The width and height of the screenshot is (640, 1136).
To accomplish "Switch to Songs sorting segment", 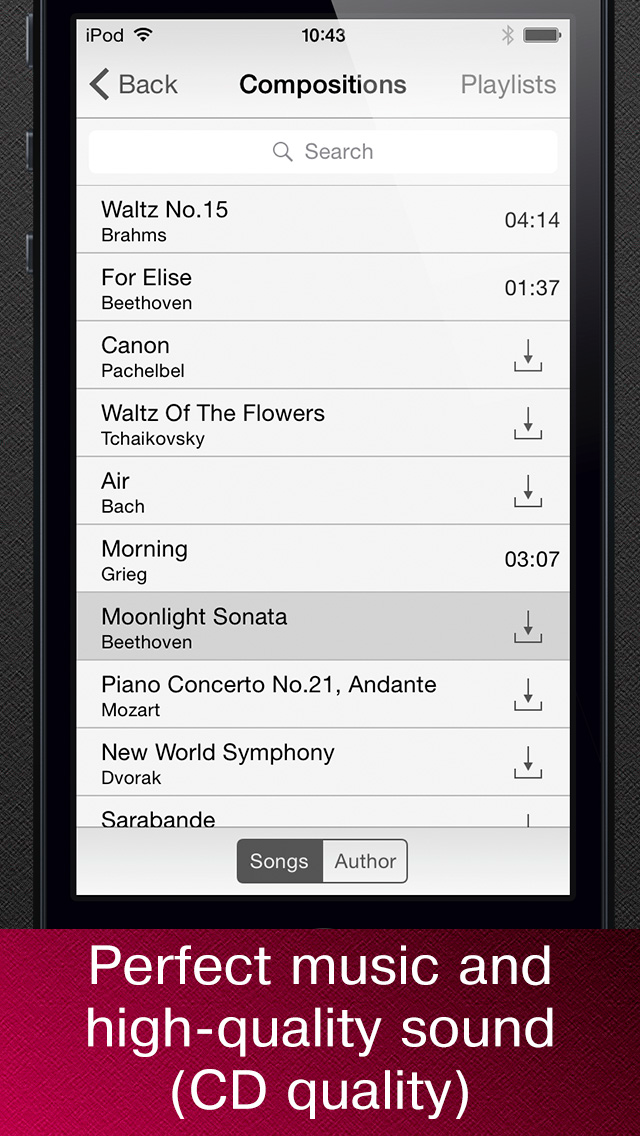I will pyautogui.click(x=279, y=861).
